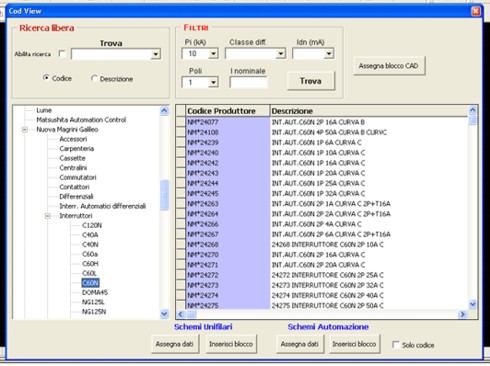Select Carpenteria tree item
This screenshot has height=366, width=490.
point(76,149)
